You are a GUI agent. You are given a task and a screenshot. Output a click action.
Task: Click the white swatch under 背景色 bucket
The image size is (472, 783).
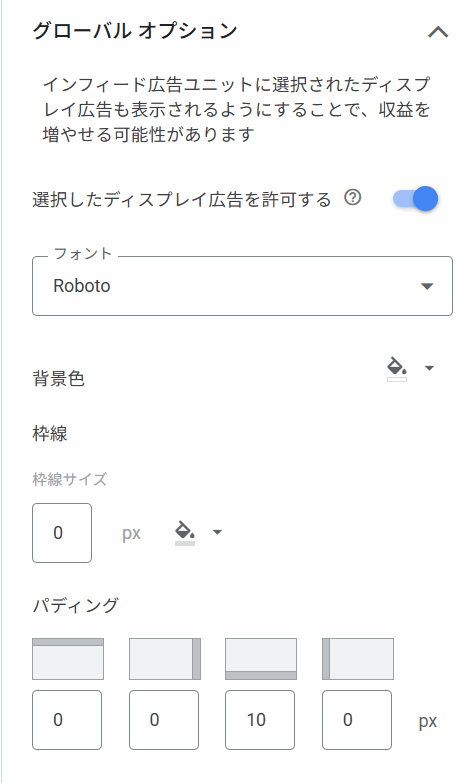397,380
